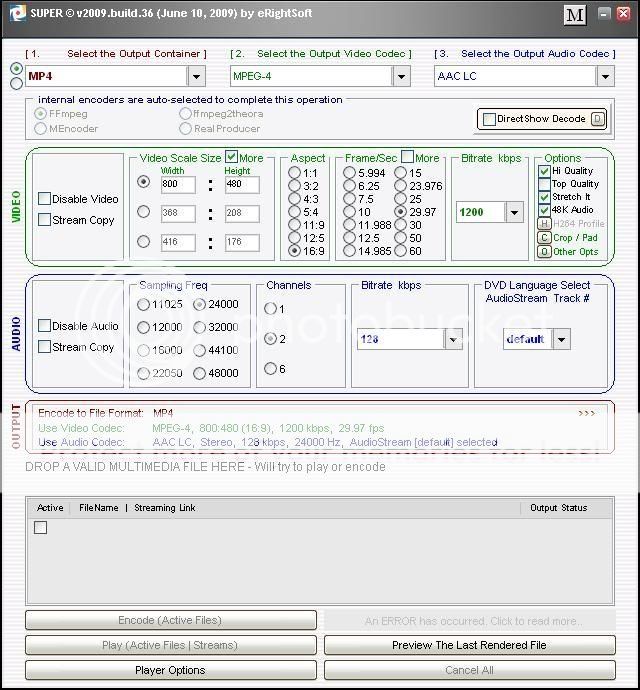Check Disable Audio
Viewport: 640px width, 690px height.
pyautogui.click(x=44, y=326)
